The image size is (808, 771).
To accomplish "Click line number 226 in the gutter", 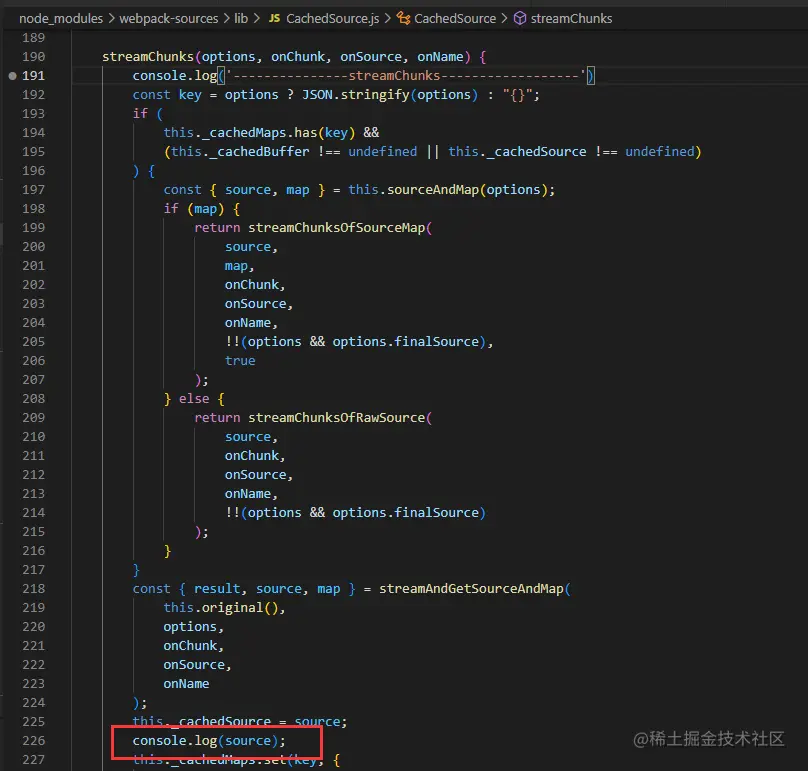I will coord(33,741).
